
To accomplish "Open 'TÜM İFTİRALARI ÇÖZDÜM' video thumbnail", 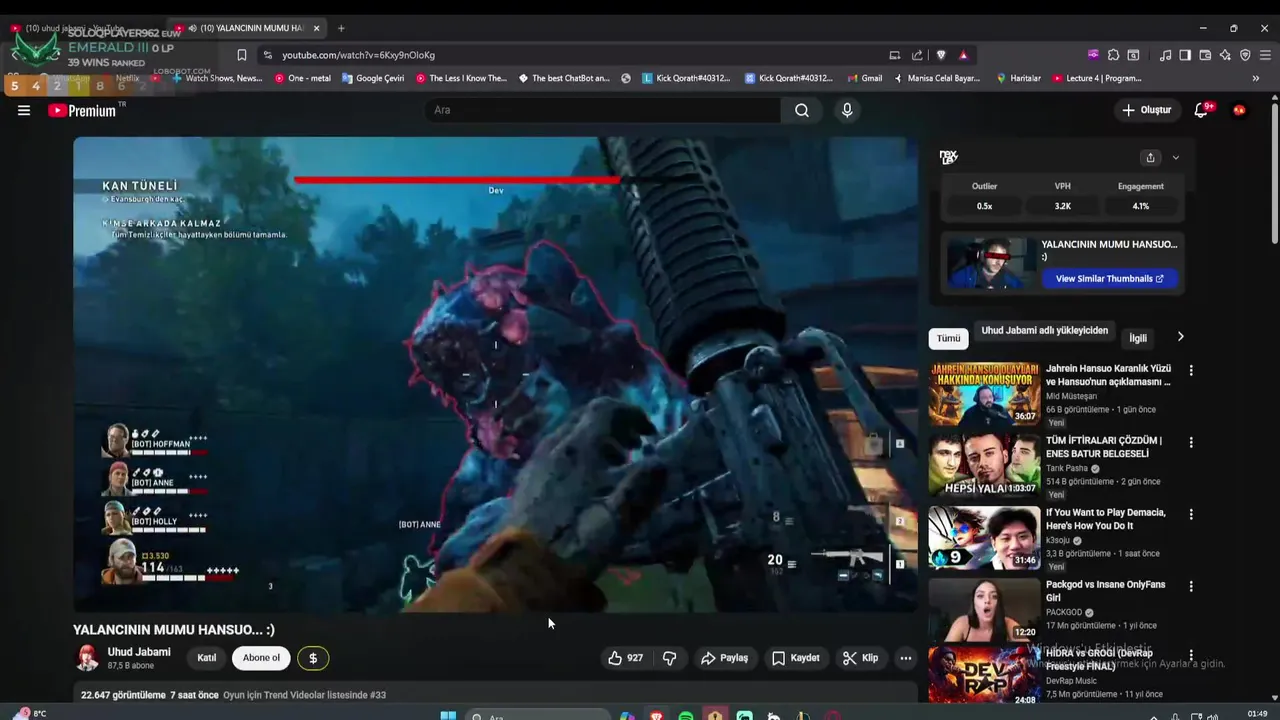I will click(x=984, y=466).
